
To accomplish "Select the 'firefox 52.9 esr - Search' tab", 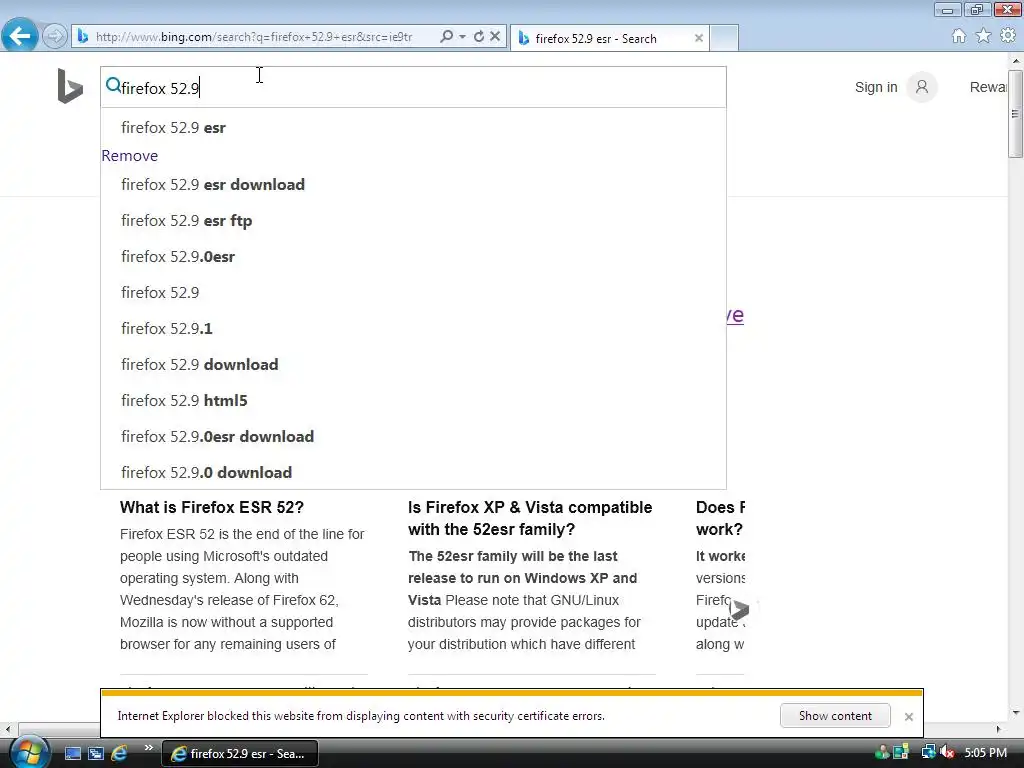I will (608, 39).
